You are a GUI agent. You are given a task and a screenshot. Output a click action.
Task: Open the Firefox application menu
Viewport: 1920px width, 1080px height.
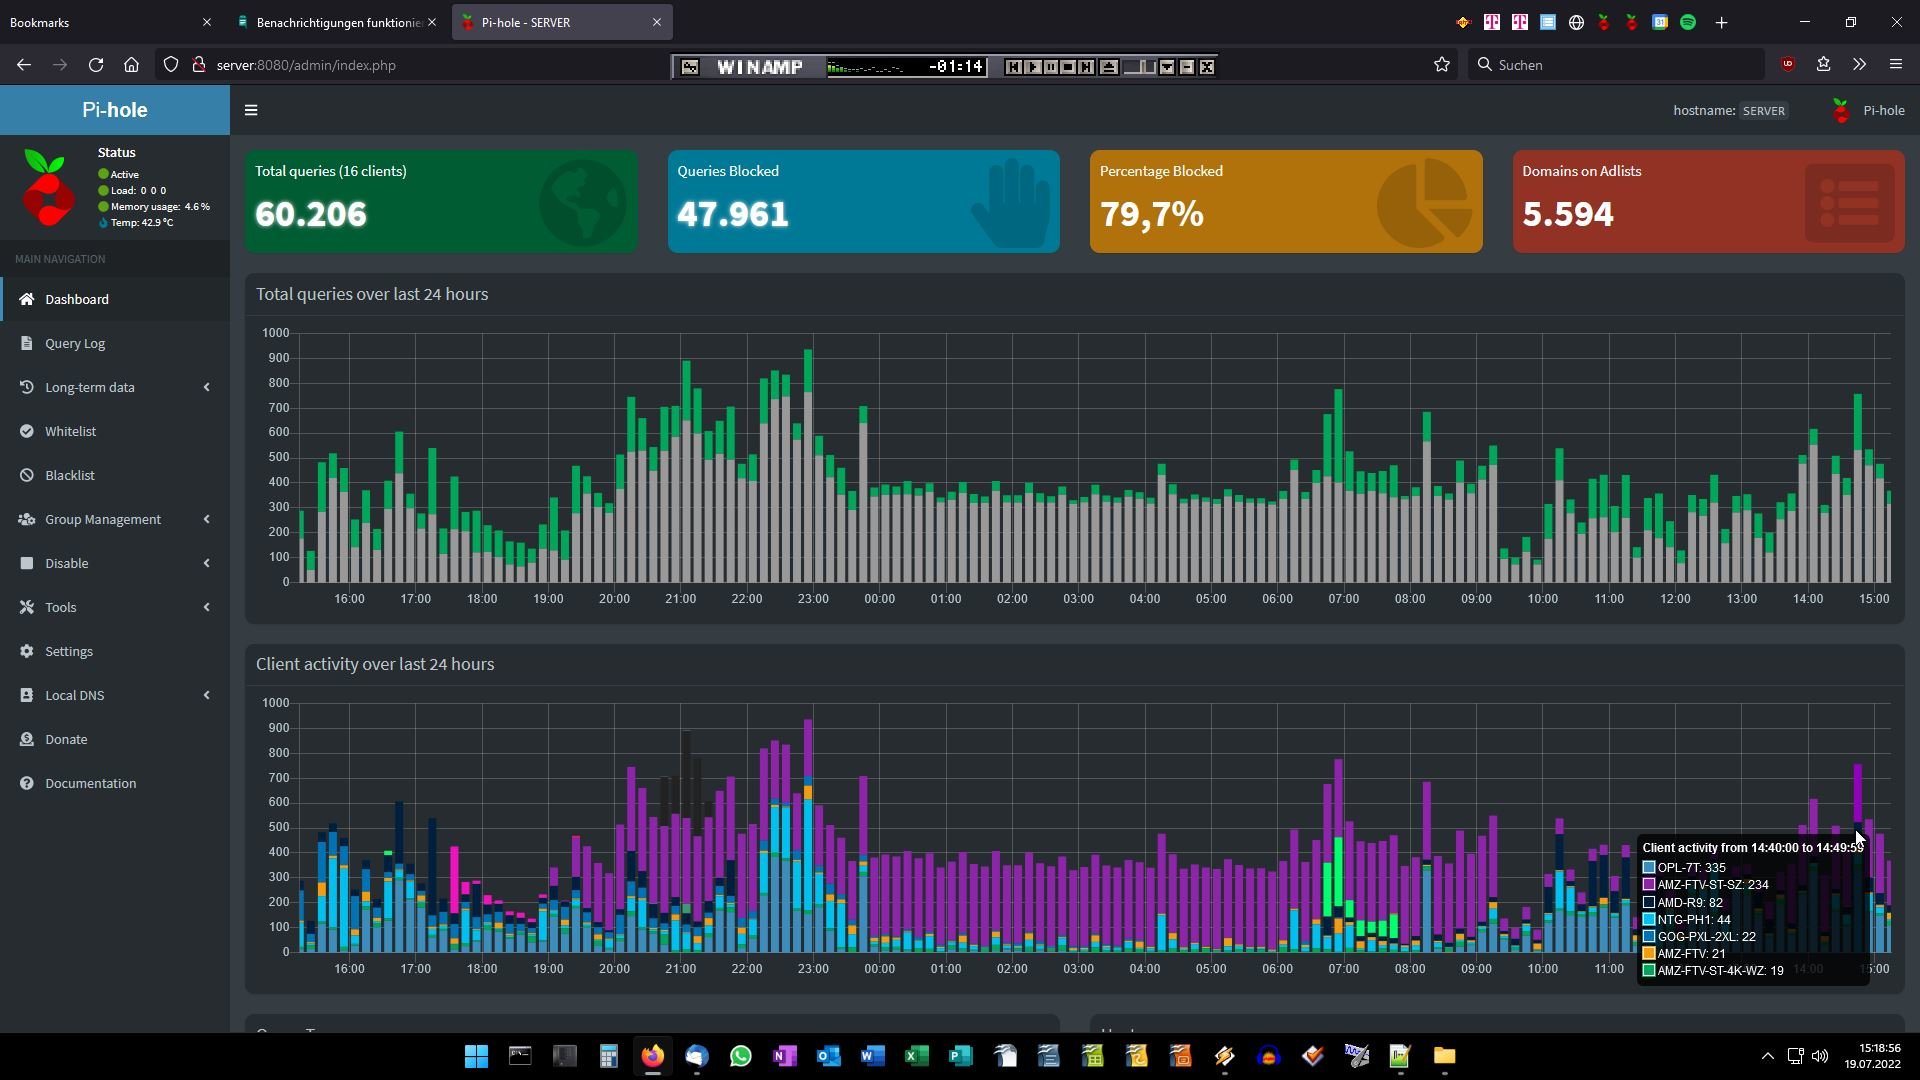click(1895, 65)
